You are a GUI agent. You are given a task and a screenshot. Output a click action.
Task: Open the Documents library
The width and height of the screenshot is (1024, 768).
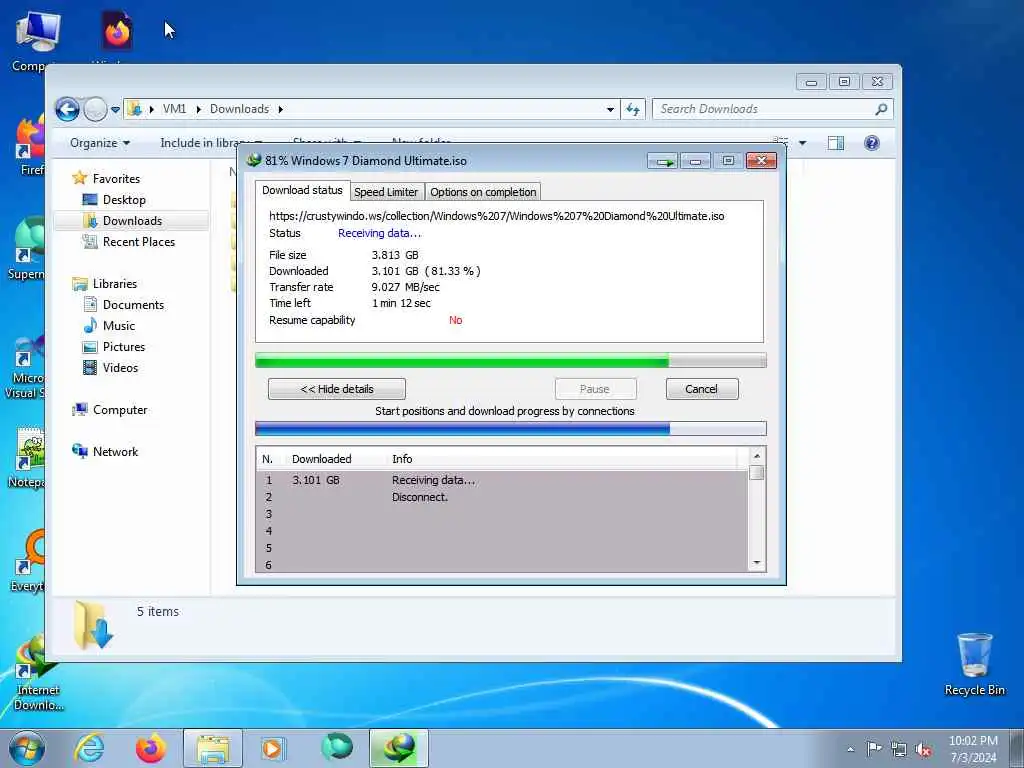pos(133,305)
